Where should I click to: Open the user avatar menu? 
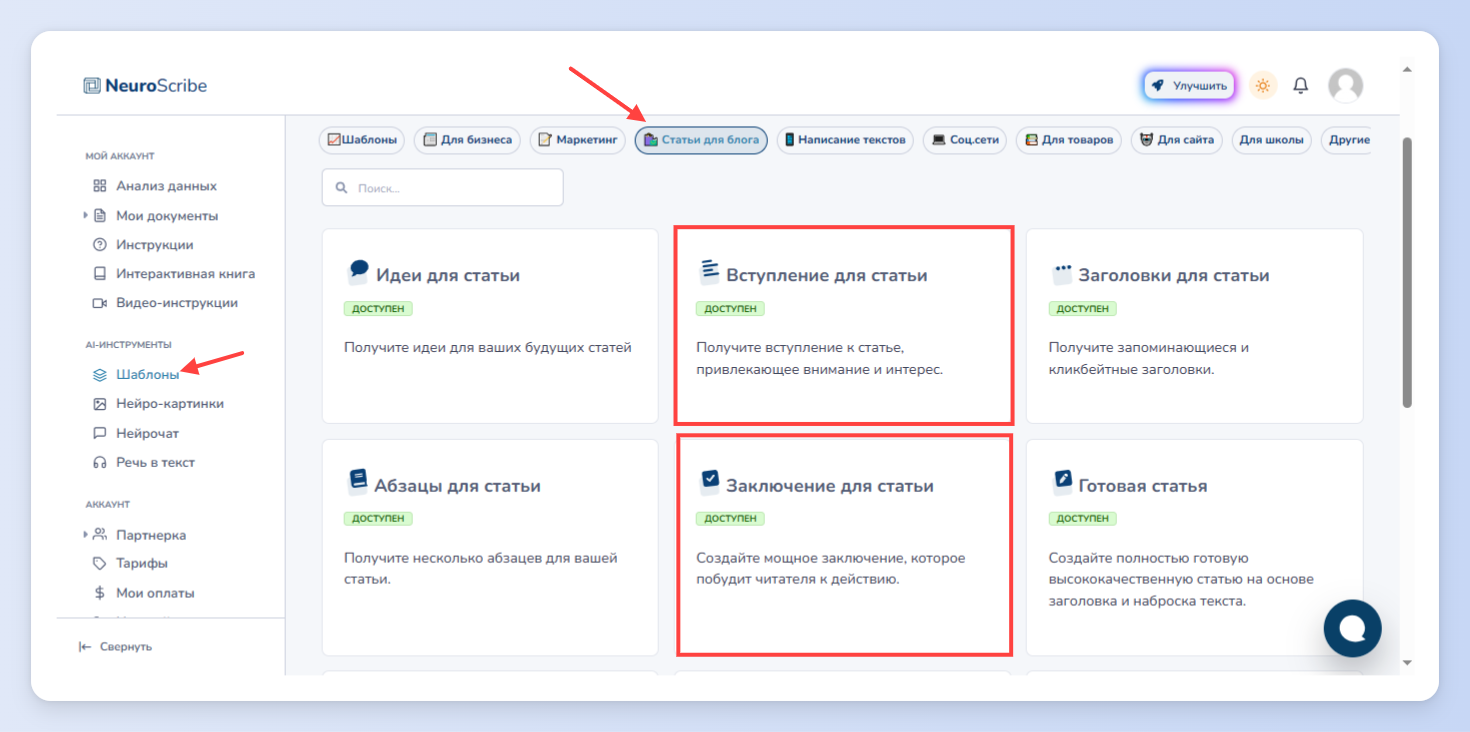(x=1345, y=86)
